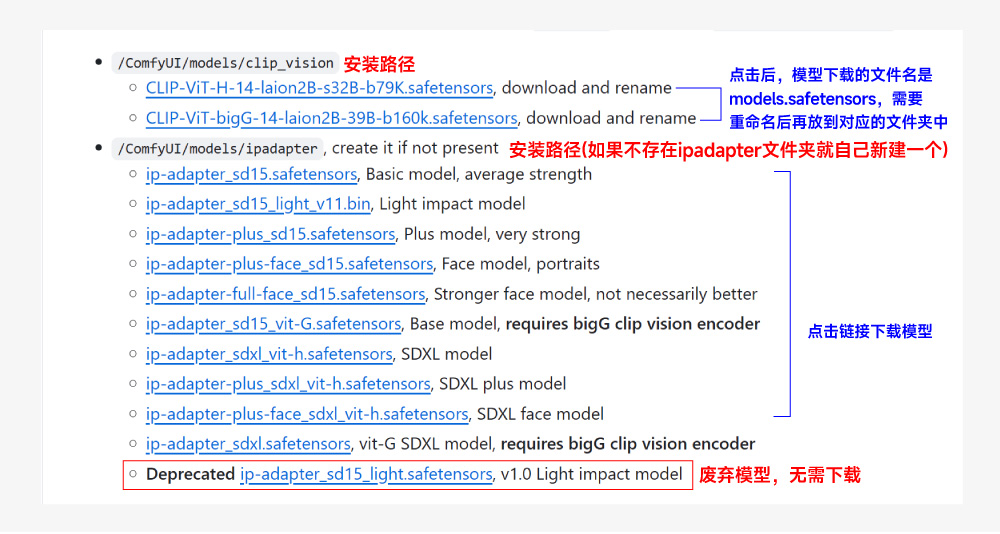Image resolution: width=1000 pixels, height=534 pixels.
Task: Click the /ComfyUI/models/clip_vision path code
Action: pyautogui.click(x=225, y=63)
